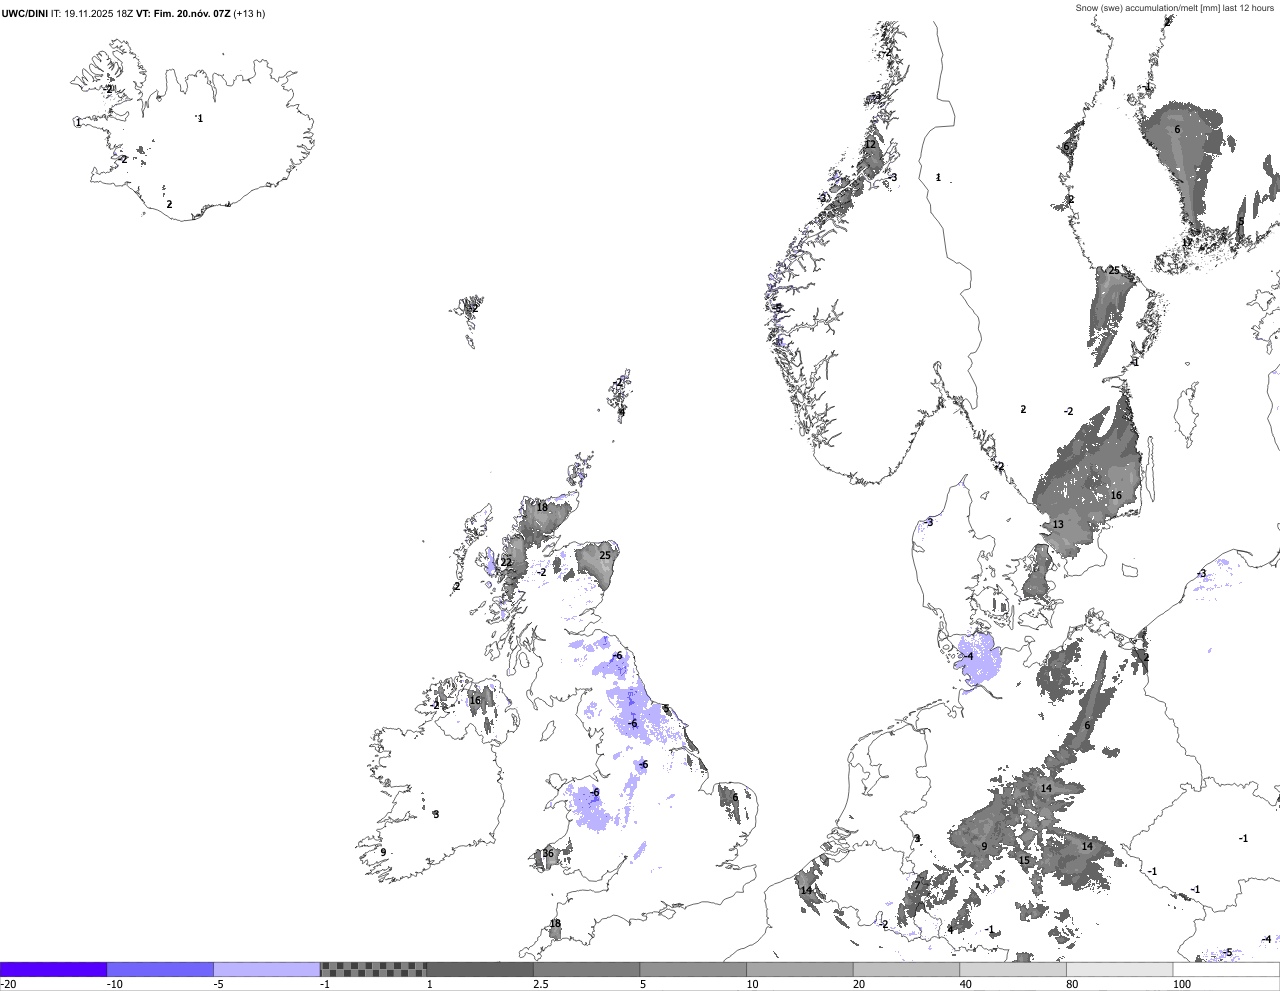Image resolution: width=1280 pixels, height=991 pixels.
Task: Click the '12' value over Norway
Action: (870, 144)
